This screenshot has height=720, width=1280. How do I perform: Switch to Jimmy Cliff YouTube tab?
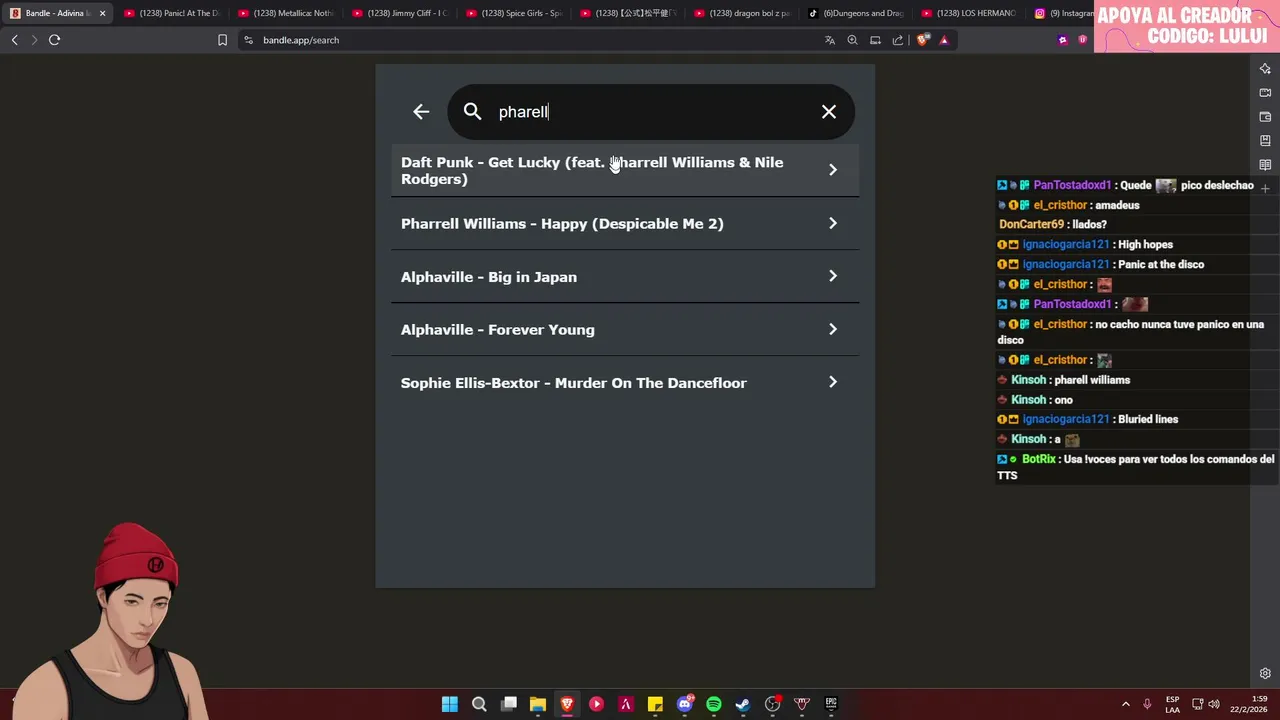[400, 13]
